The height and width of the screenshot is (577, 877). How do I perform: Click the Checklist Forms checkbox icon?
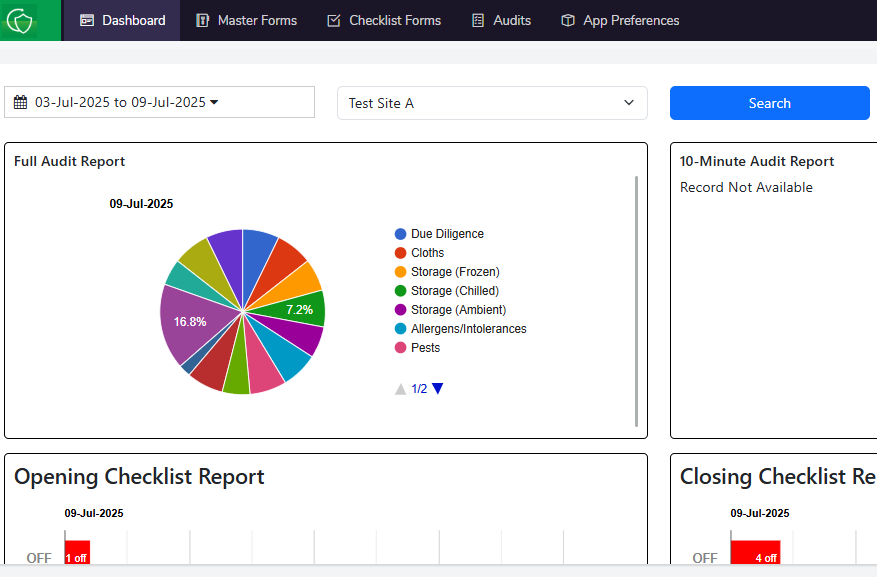(x=334, y=20)
